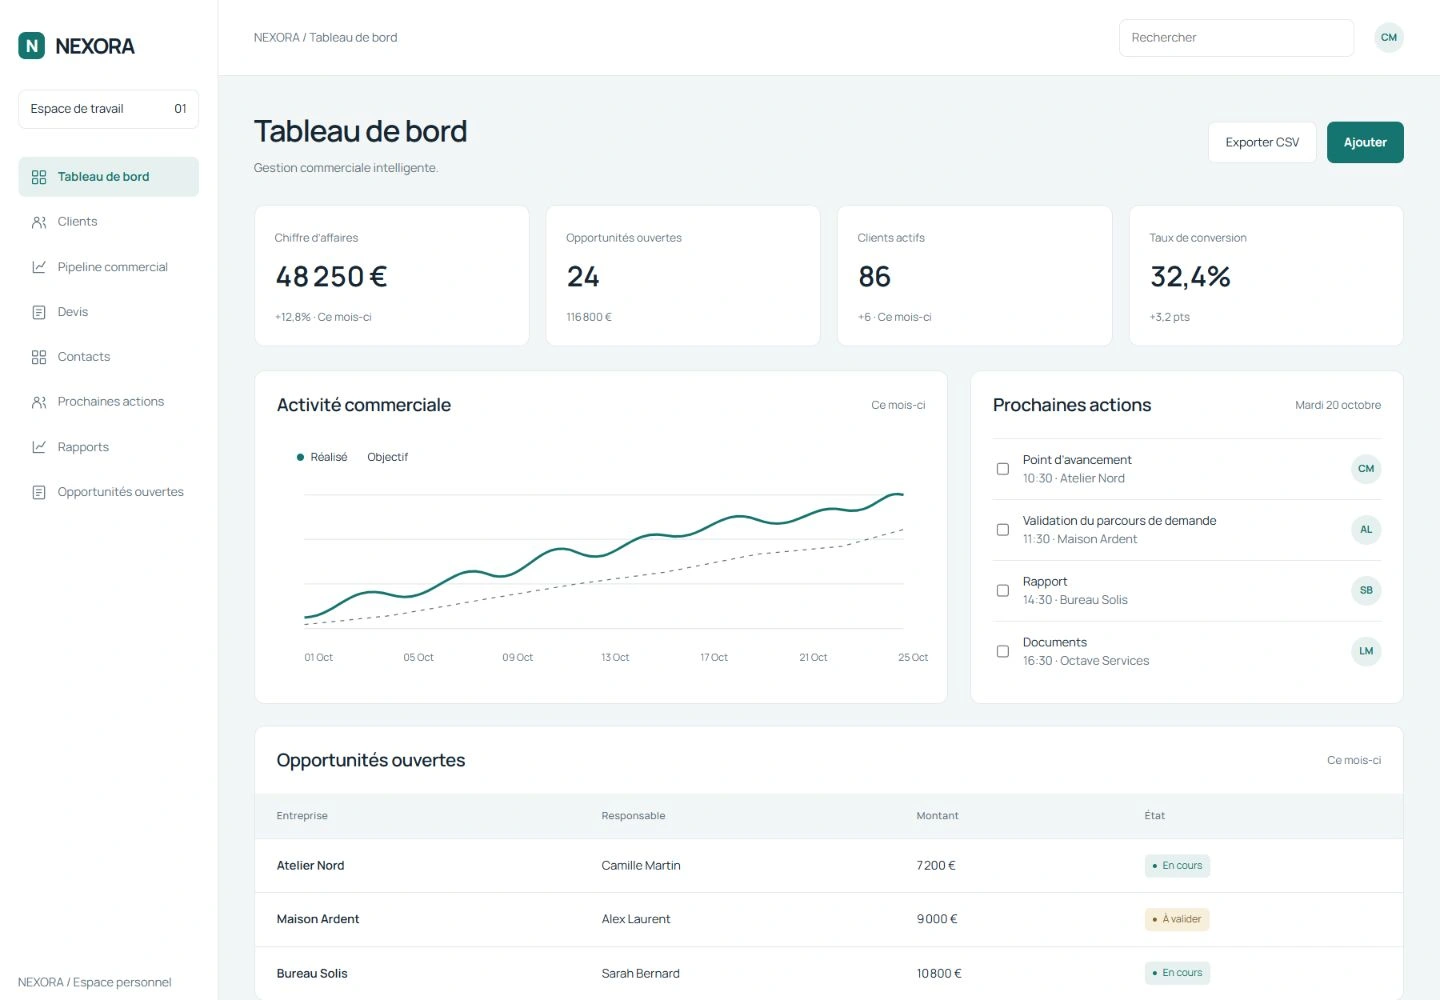Image resolution: width=1440 pixels, height=1000 pixels.
Task: Click the LM avatar on Documents task
Action: [1366, 651]
